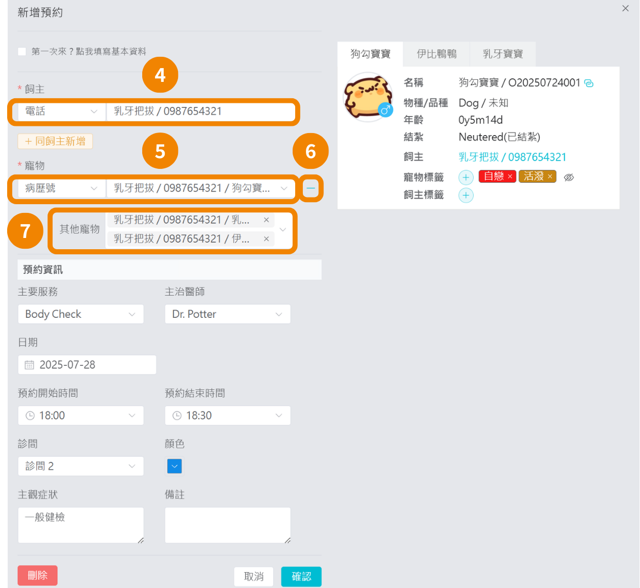The width and height of the screenshot is (640, 588).
Task: Open the 預約結束時間 18:30 dropdown
Action: click(x=227, y=415)
